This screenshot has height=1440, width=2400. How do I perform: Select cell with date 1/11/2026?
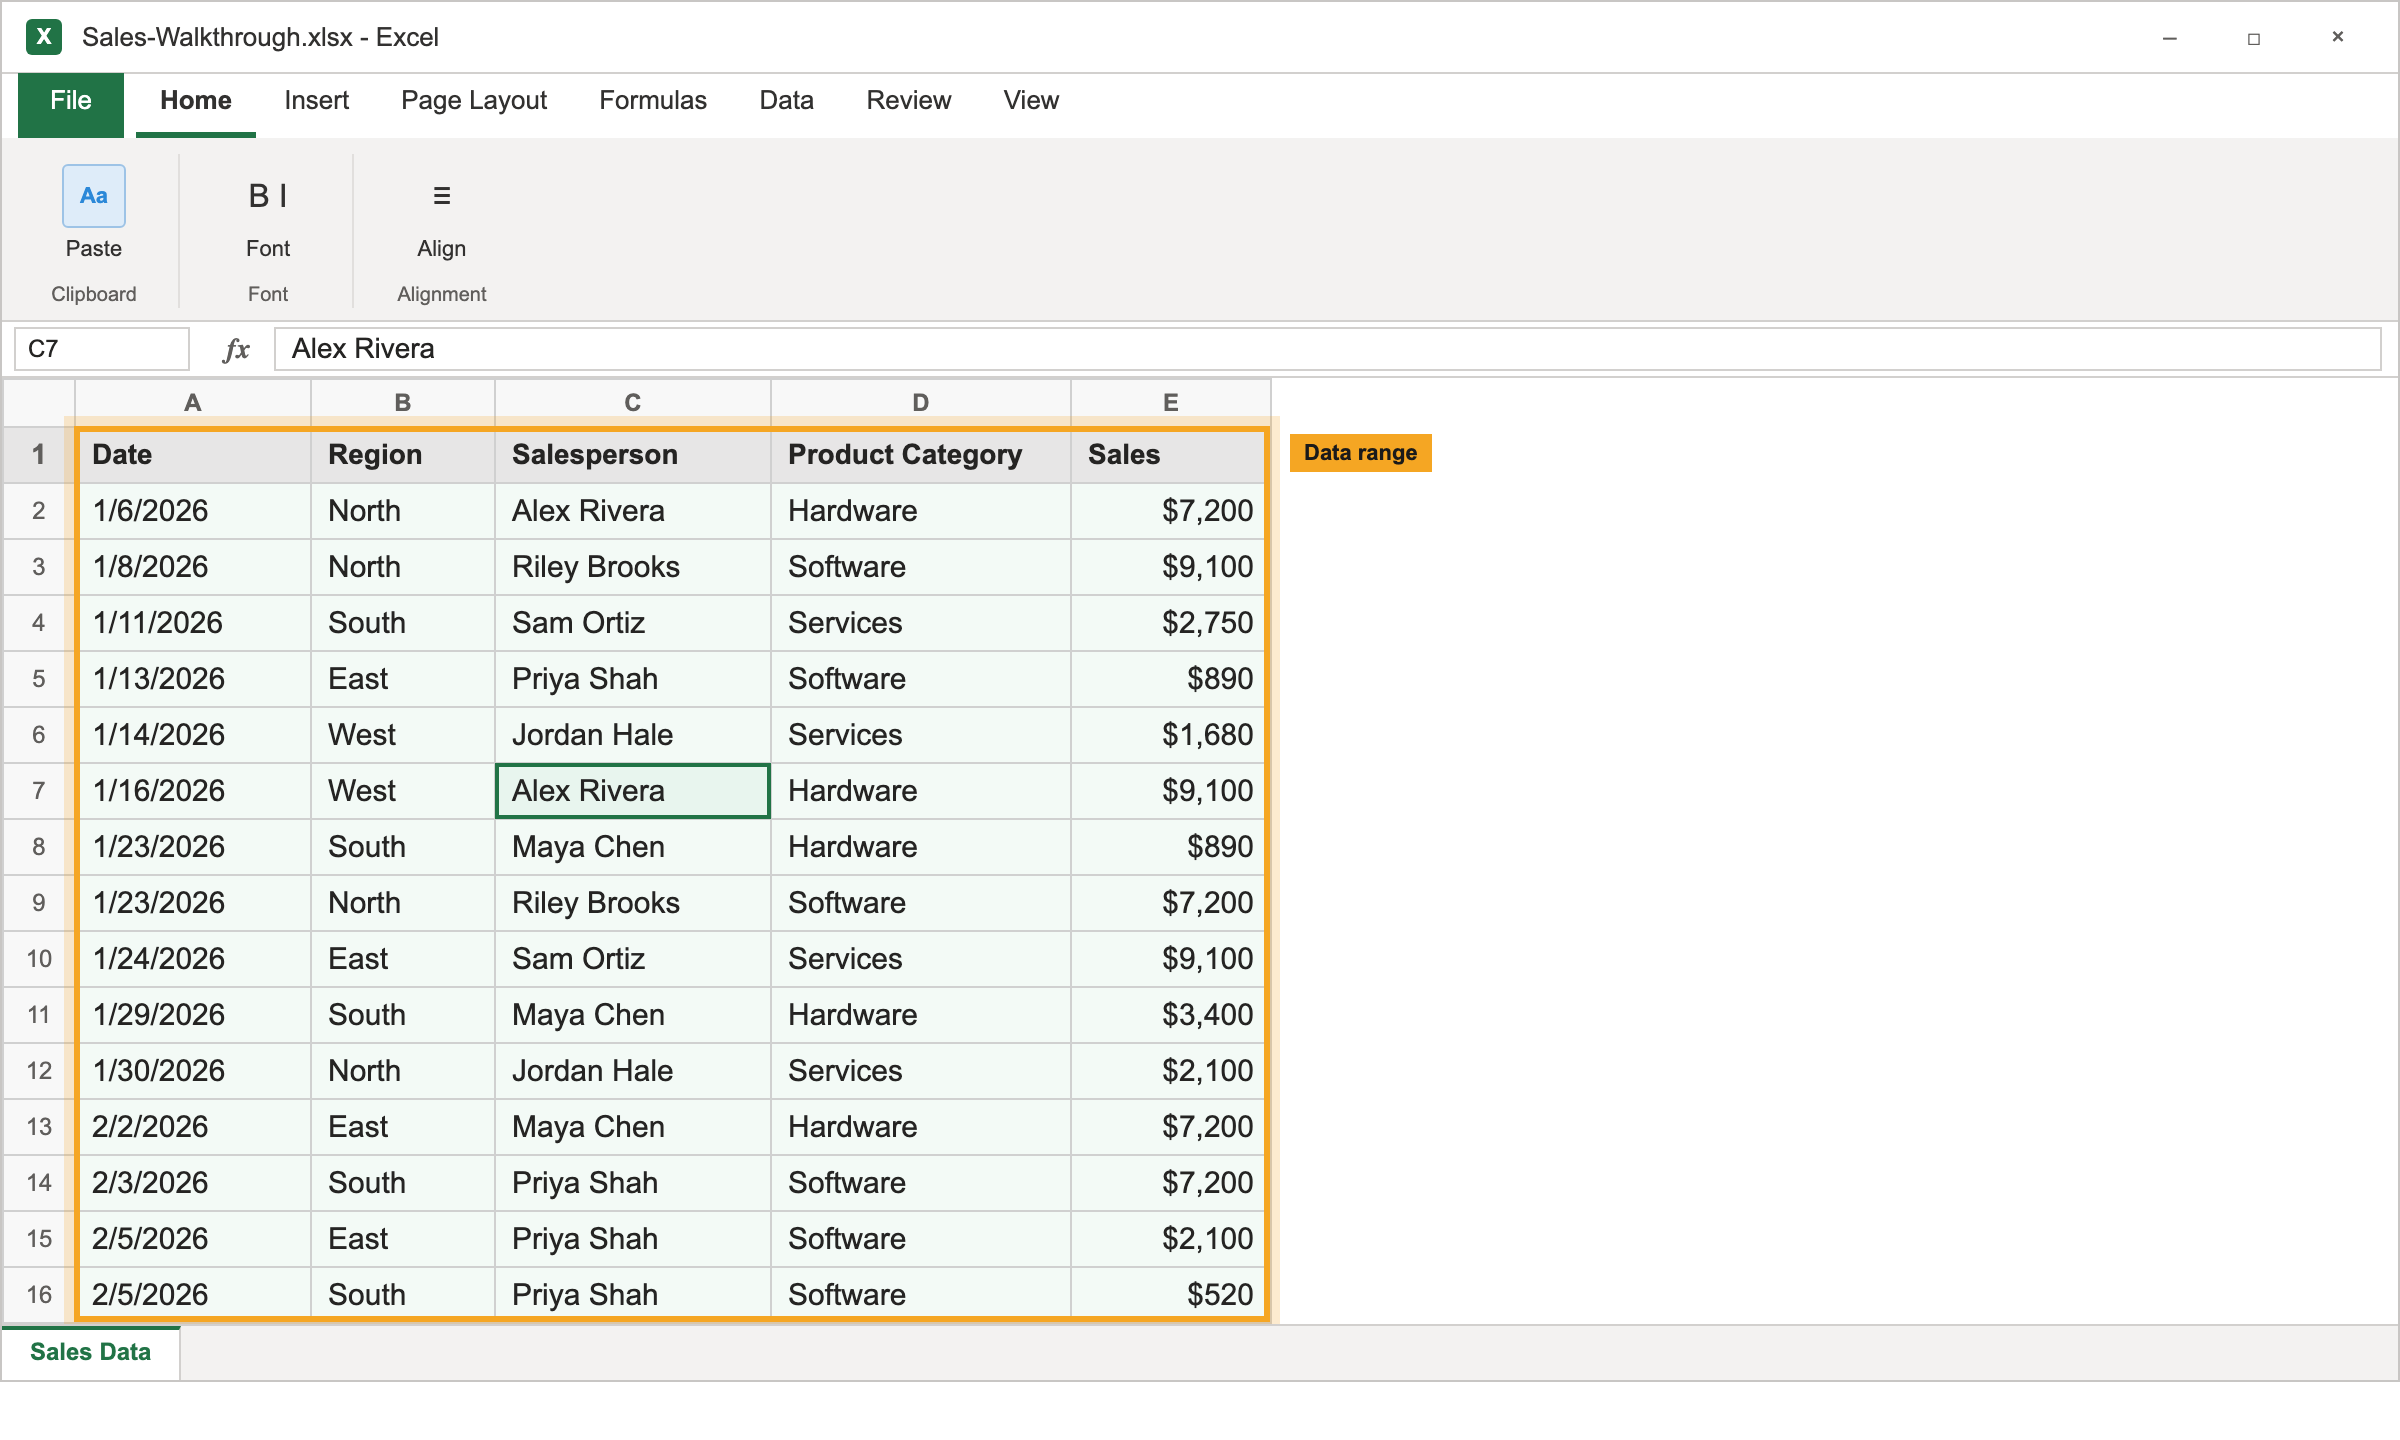tap(193, 623)
